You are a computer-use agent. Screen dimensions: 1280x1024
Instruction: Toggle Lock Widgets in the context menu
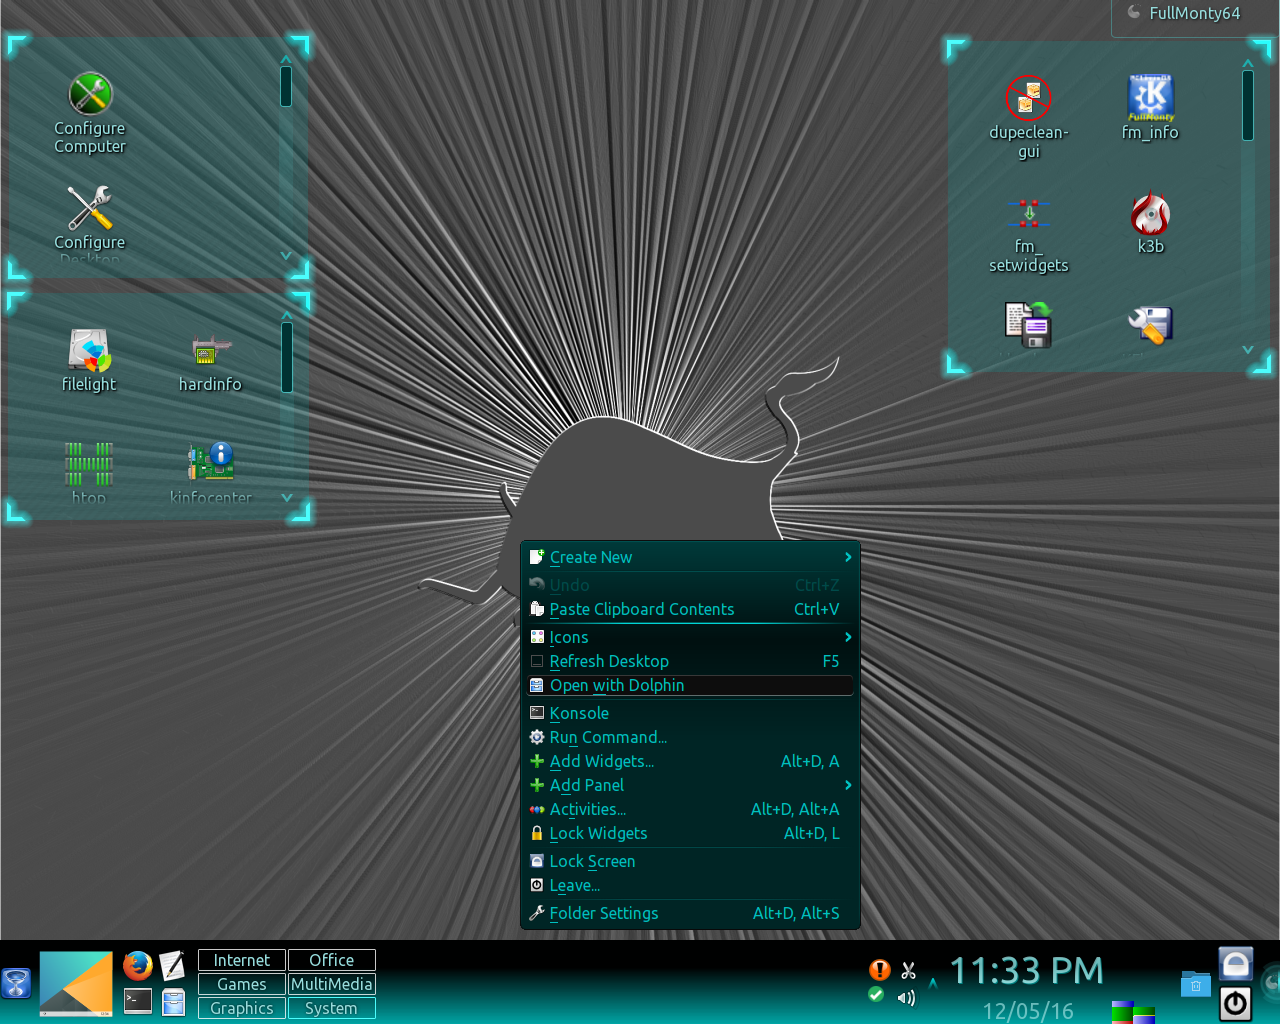point(690,833)
